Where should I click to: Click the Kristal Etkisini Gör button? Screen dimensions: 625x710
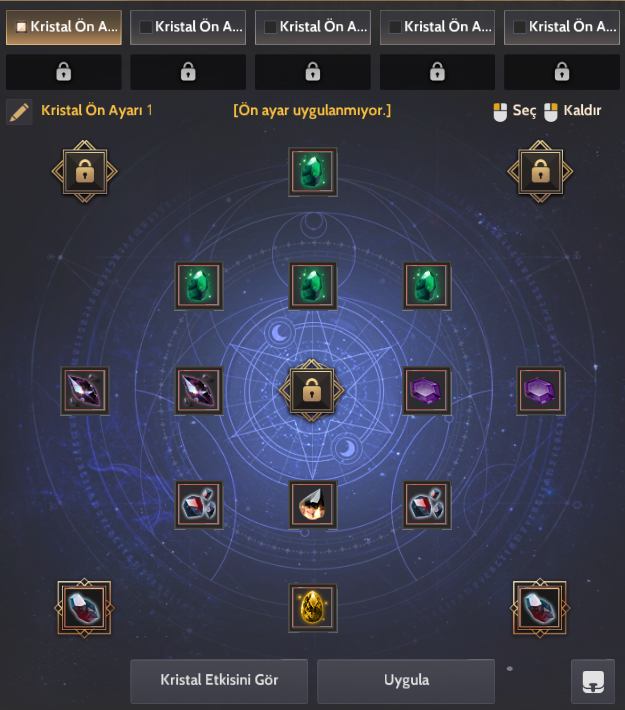[219, 681]
